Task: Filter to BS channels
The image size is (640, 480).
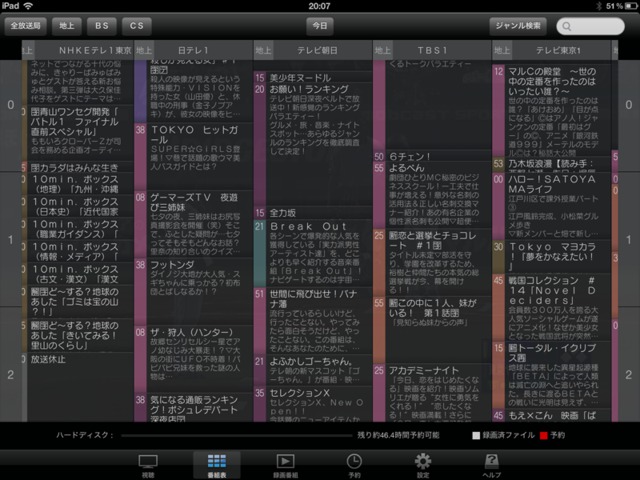Action: click(102, 26)
